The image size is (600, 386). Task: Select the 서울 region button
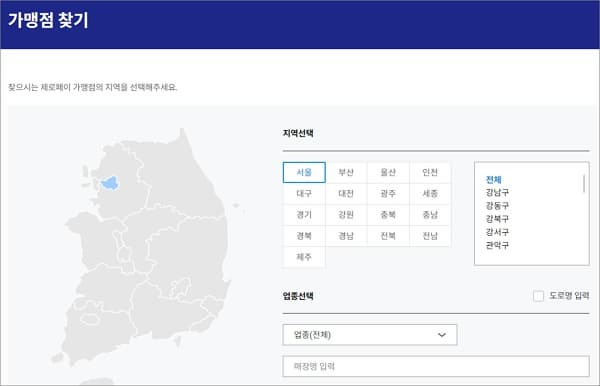pos(304,172)
